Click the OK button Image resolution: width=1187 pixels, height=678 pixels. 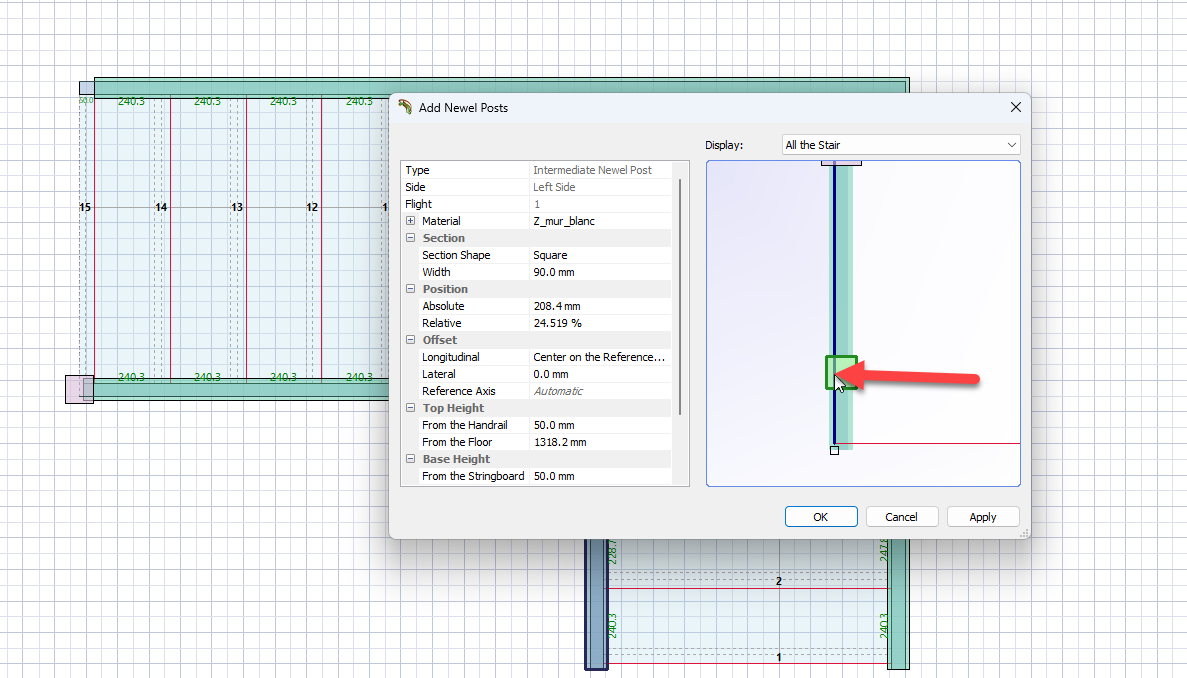pyautogui.click(x=821, y=517)
